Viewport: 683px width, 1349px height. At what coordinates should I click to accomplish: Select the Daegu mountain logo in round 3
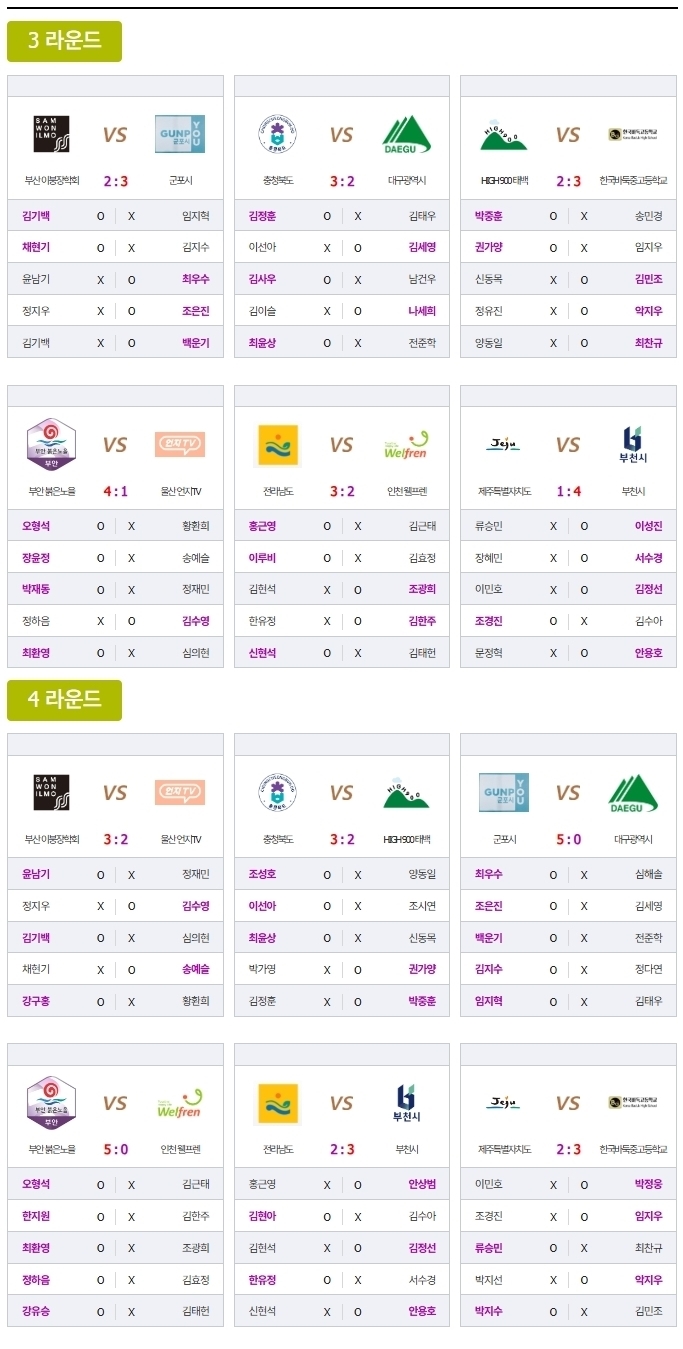(x=406, y=134)
